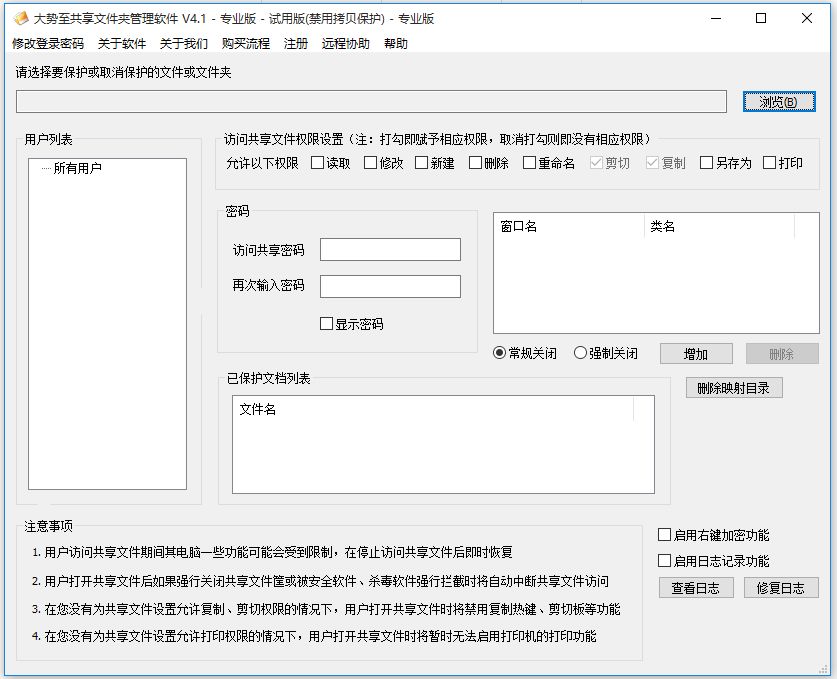Click the 浏览(B) button

click(x=779, y=102)
